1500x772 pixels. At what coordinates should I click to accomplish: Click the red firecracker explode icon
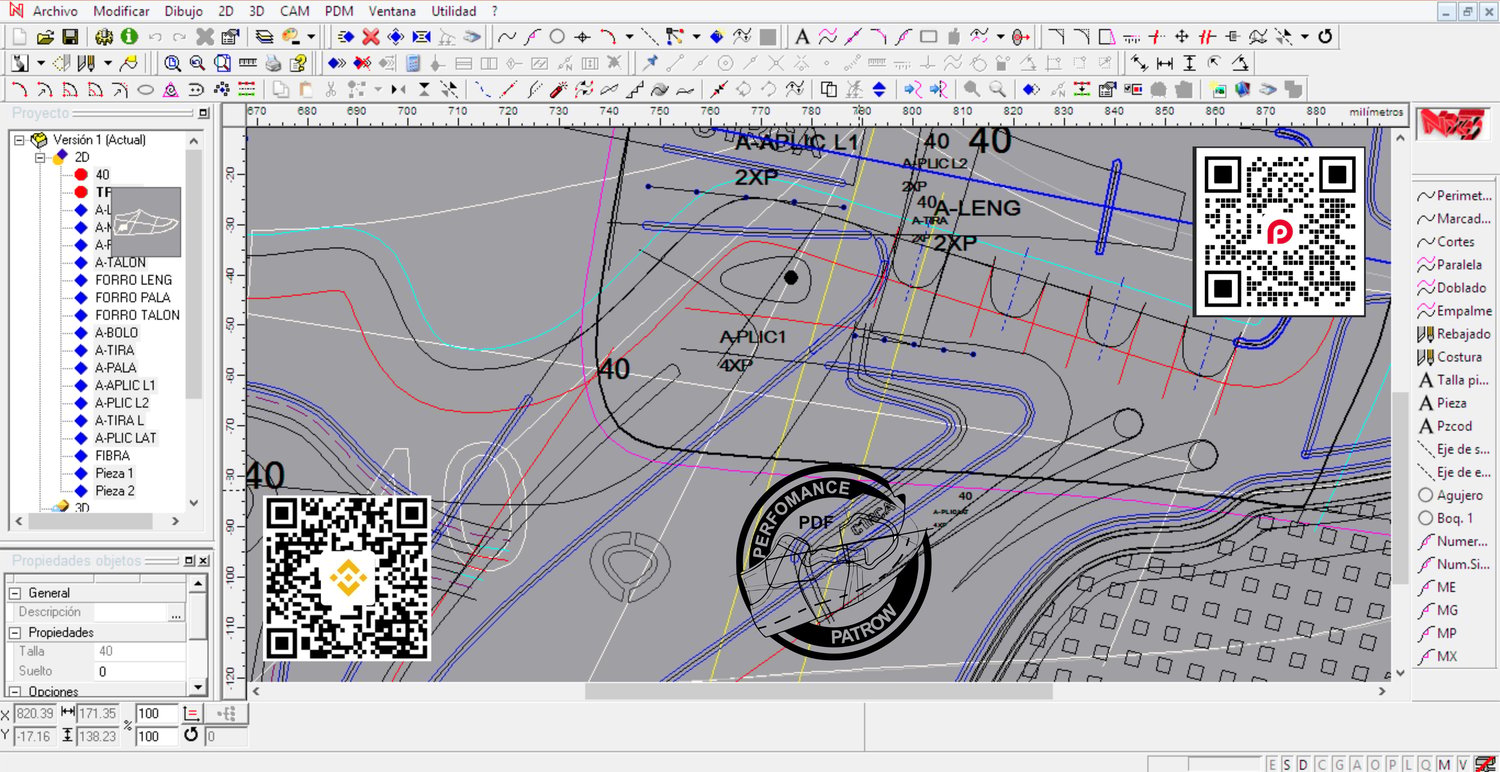pos(560,89)
